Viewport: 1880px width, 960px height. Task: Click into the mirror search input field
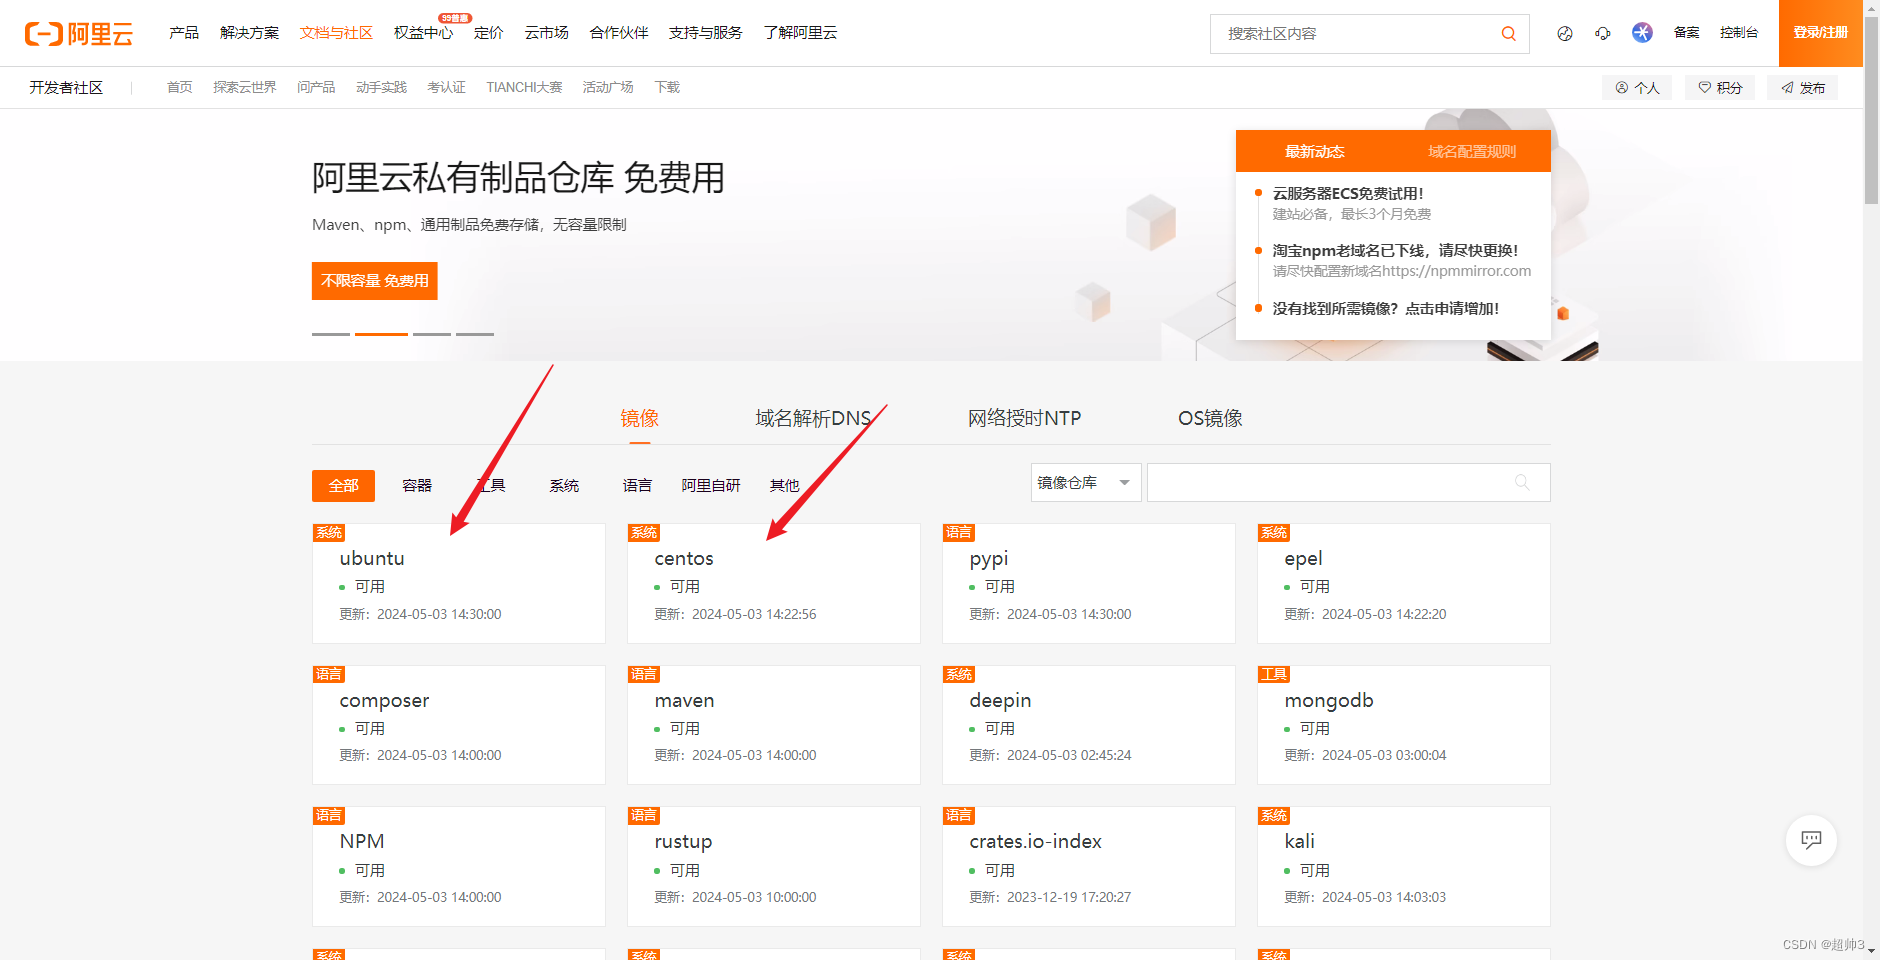pyautogui.click(x=1348, y=482)
